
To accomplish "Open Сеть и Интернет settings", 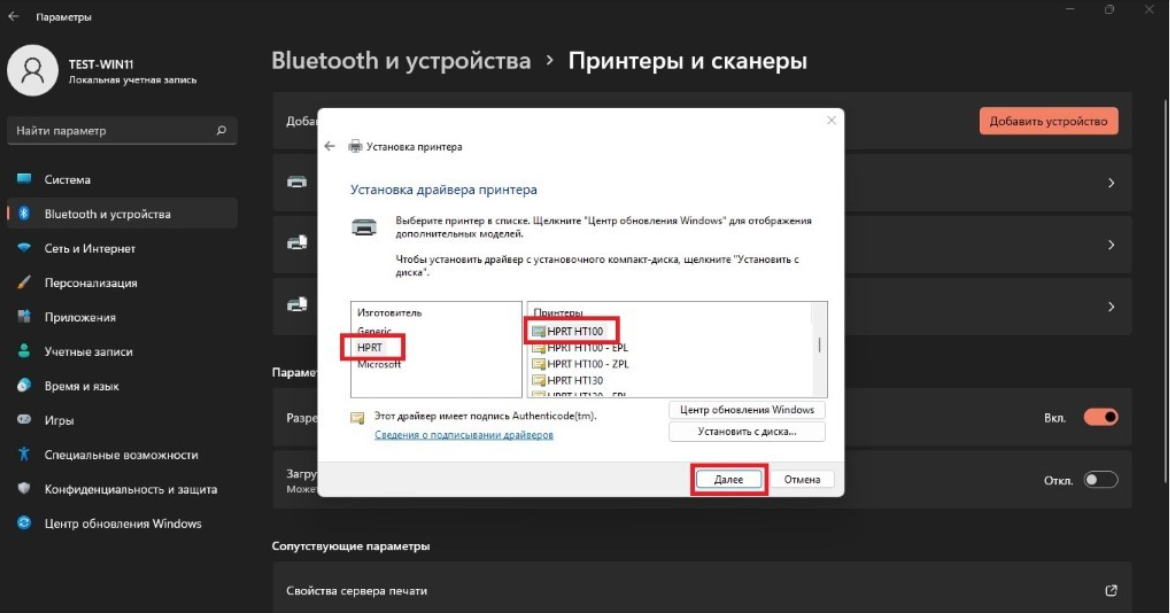I will [x=89, y=249].
